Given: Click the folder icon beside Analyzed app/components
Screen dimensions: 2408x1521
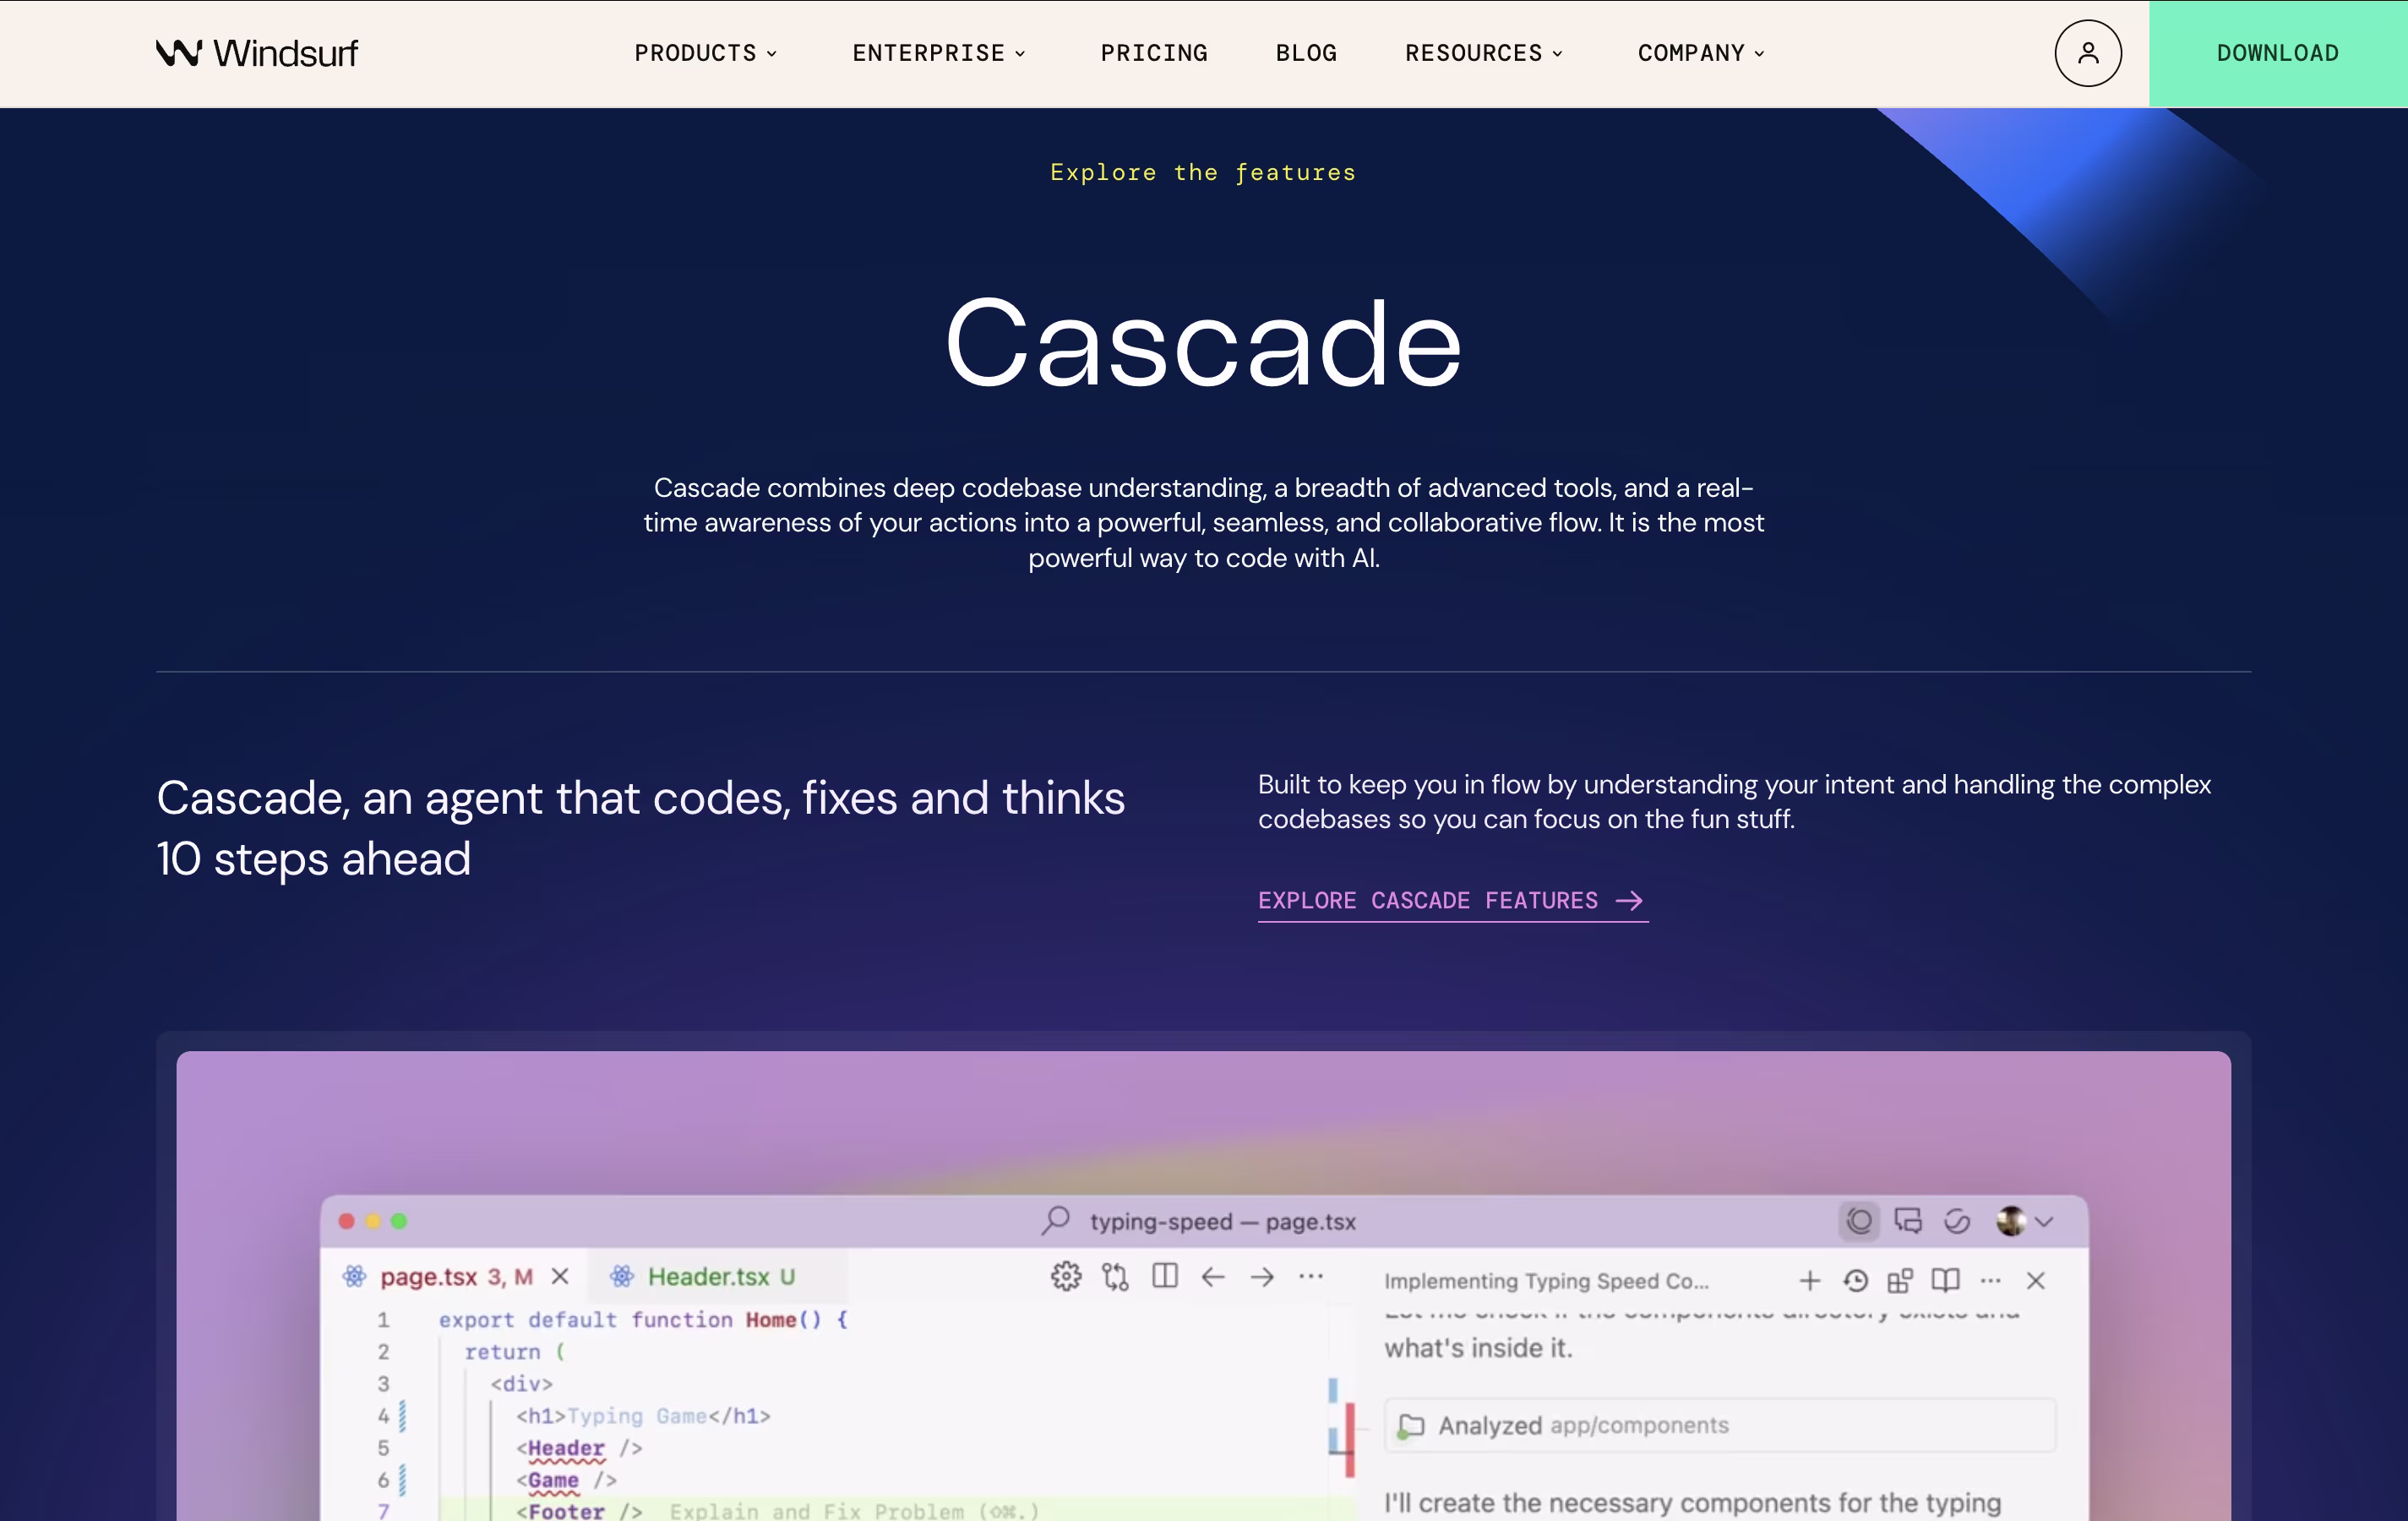Looking at the screenshot, I should point(1411,1425).
